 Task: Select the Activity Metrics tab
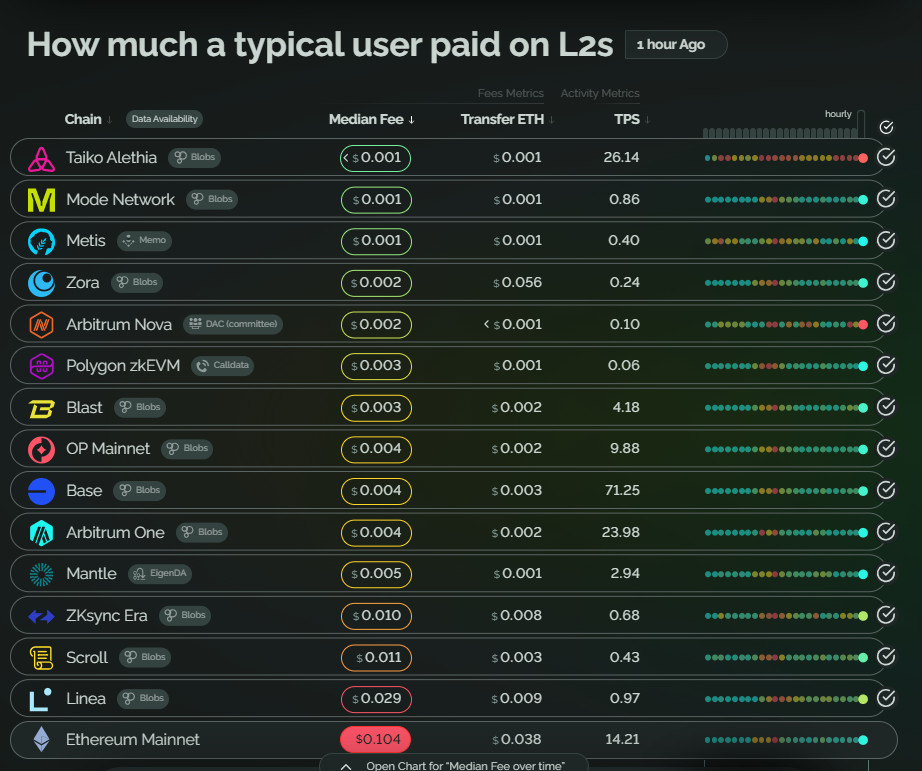tap(600, 94)
